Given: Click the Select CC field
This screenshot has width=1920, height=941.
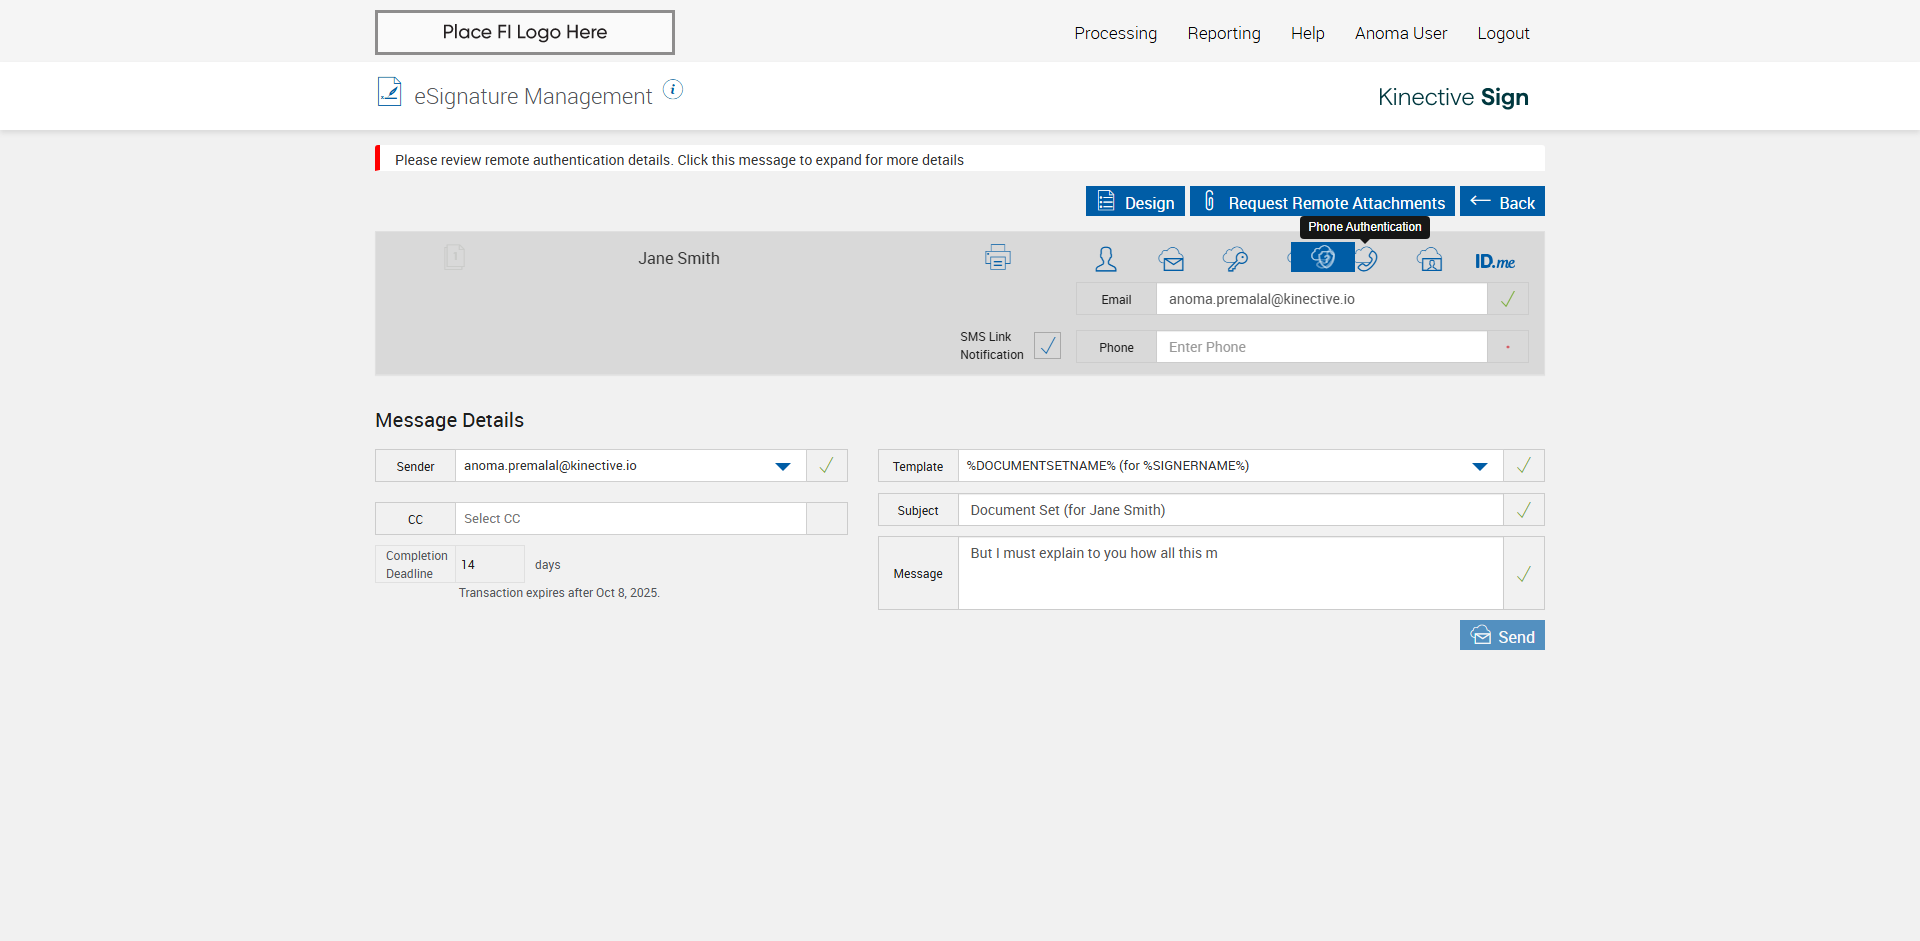Looking at the screenshot, I should tap(630, 519).
